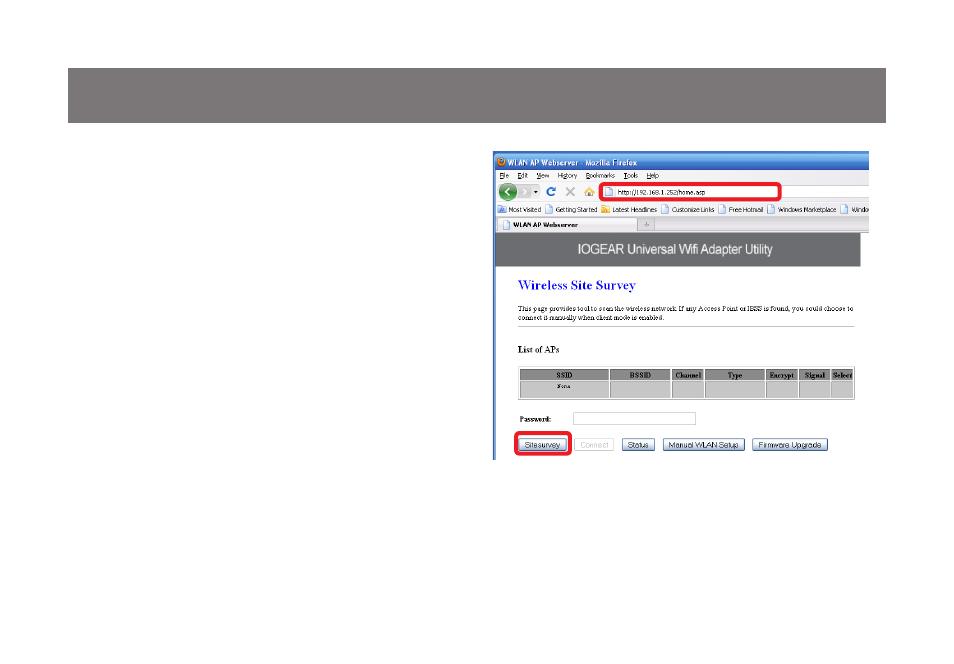Click the SSID column header
954x664 pixels.
pos(564,375)
